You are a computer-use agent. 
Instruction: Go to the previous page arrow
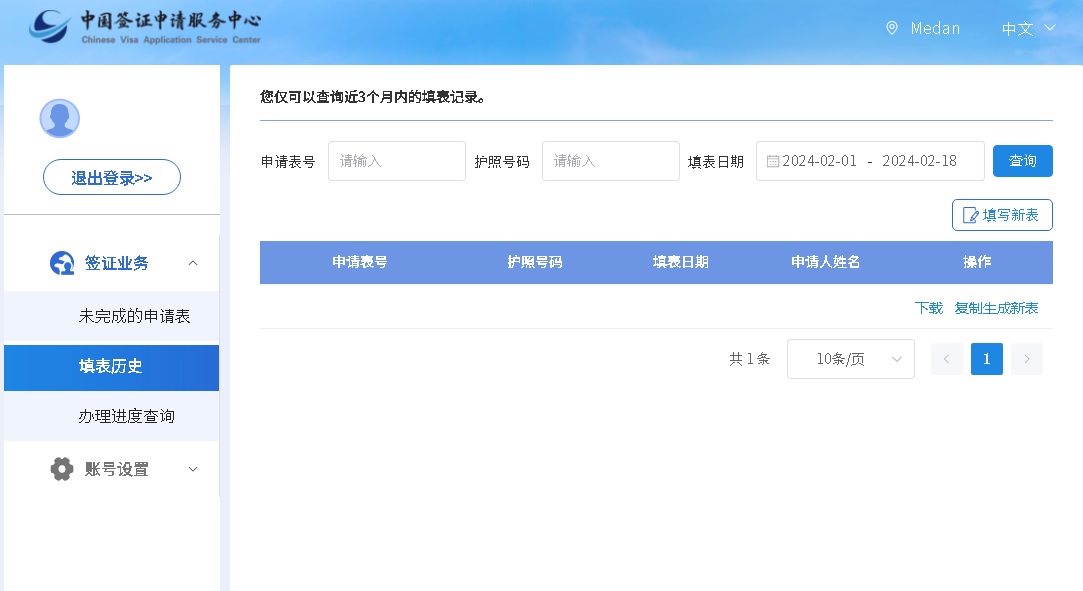pyautogui.click(x=946, y=359)
